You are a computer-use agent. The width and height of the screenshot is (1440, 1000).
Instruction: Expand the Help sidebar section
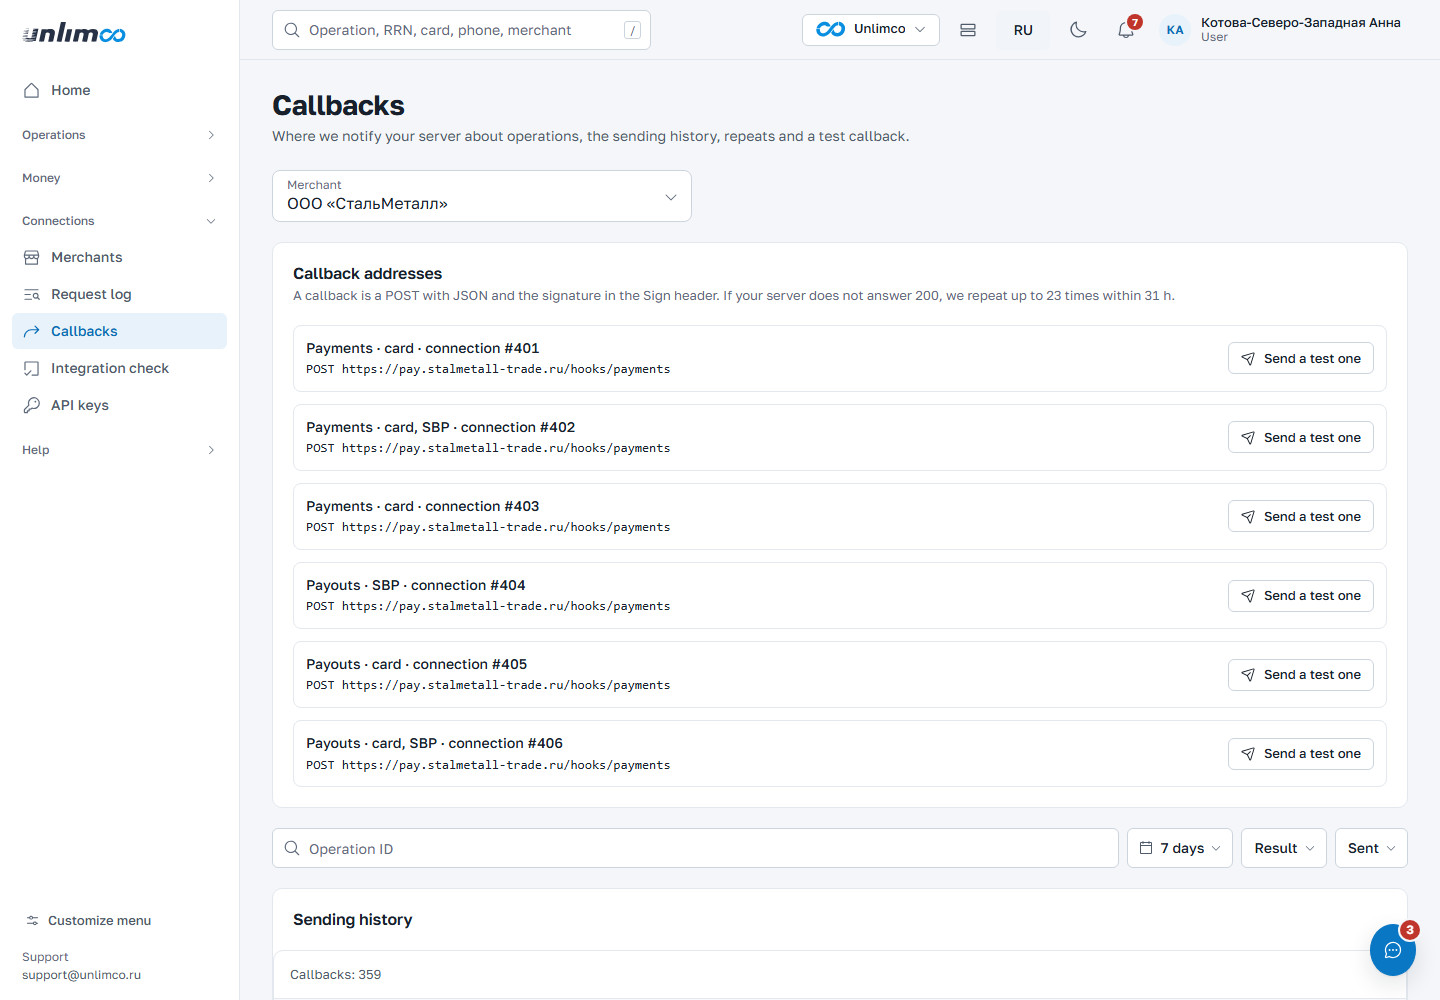[x=119, y=450]
